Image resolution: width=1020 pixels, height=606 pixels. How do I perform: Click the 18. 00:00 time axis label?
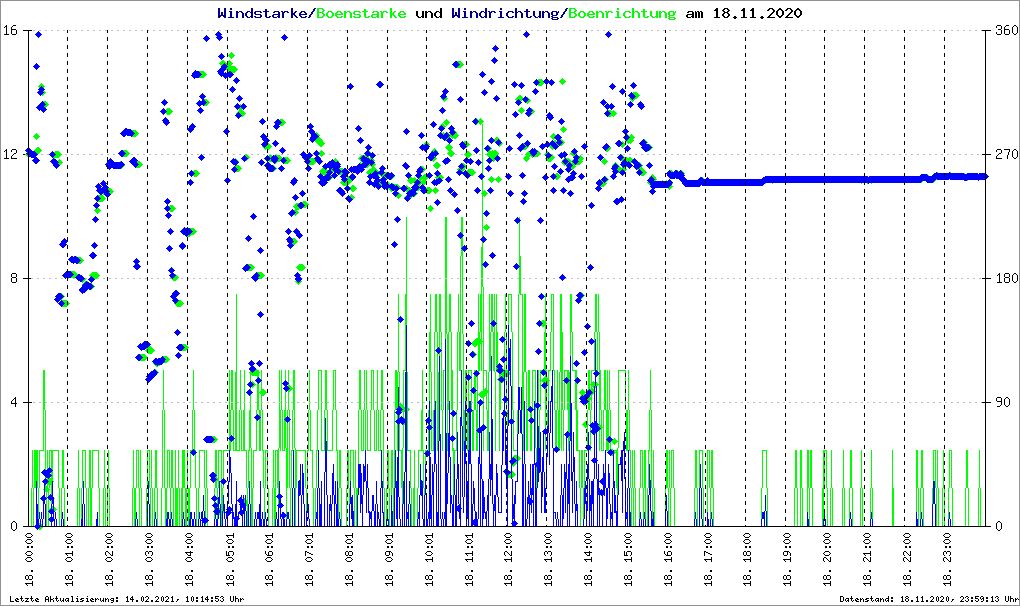29,562
